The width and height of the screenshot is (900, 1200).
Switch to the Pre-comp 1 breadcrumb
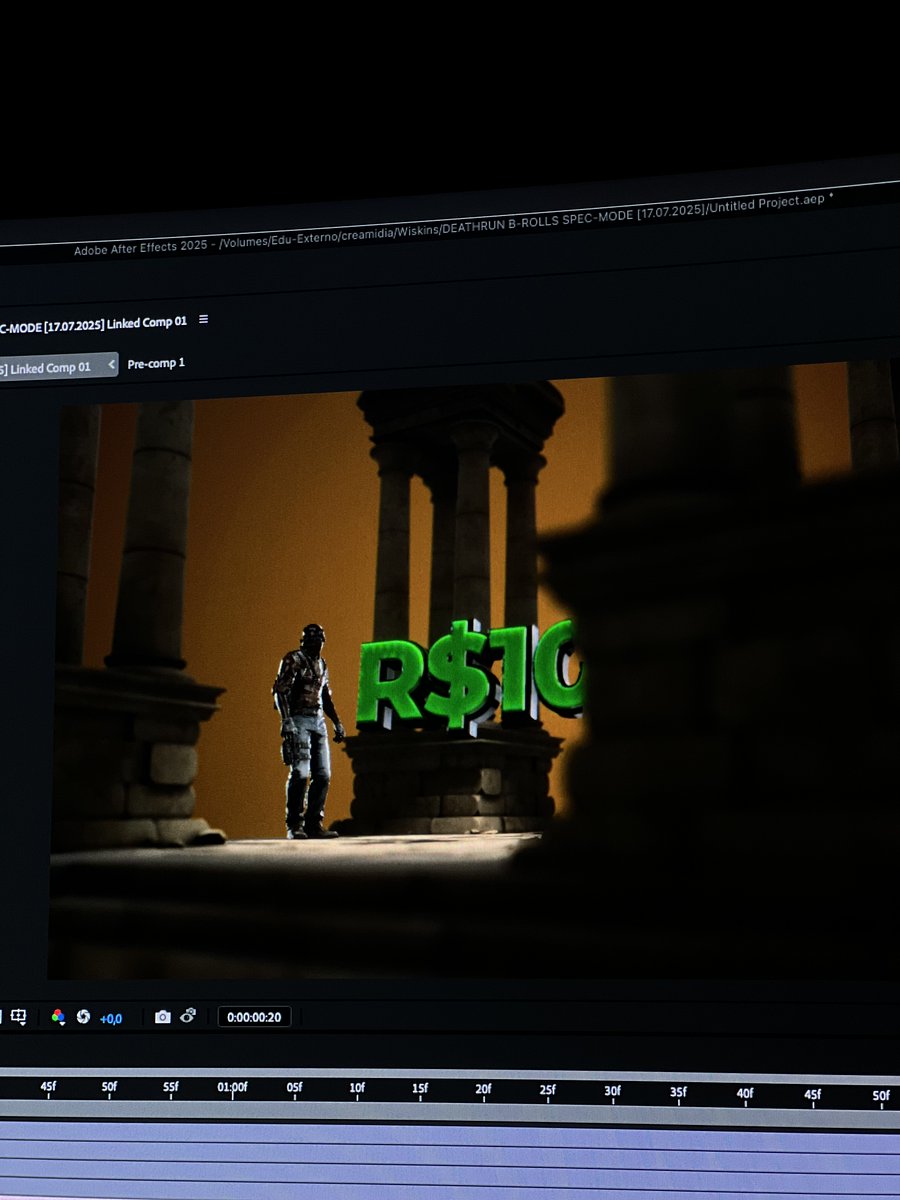(156, 363)
